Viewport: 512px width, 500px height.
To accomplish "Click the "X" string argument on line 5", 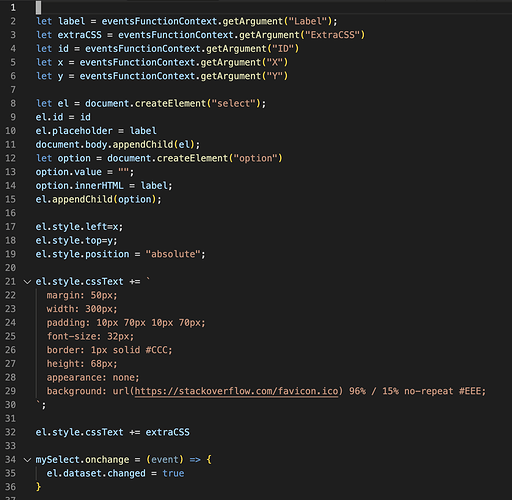I will tap(275, 62).
